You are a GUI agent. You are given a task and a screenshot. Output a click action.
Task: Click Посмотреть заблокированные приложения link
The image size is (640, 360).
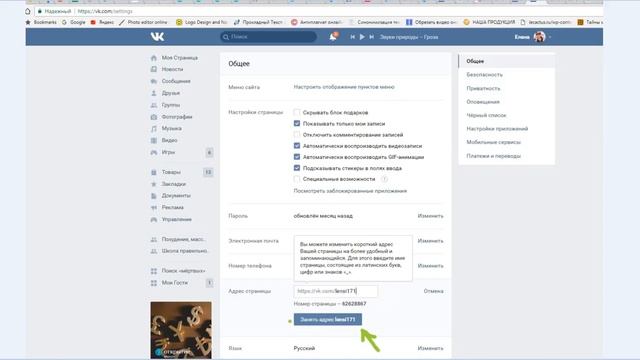point(350,191)
